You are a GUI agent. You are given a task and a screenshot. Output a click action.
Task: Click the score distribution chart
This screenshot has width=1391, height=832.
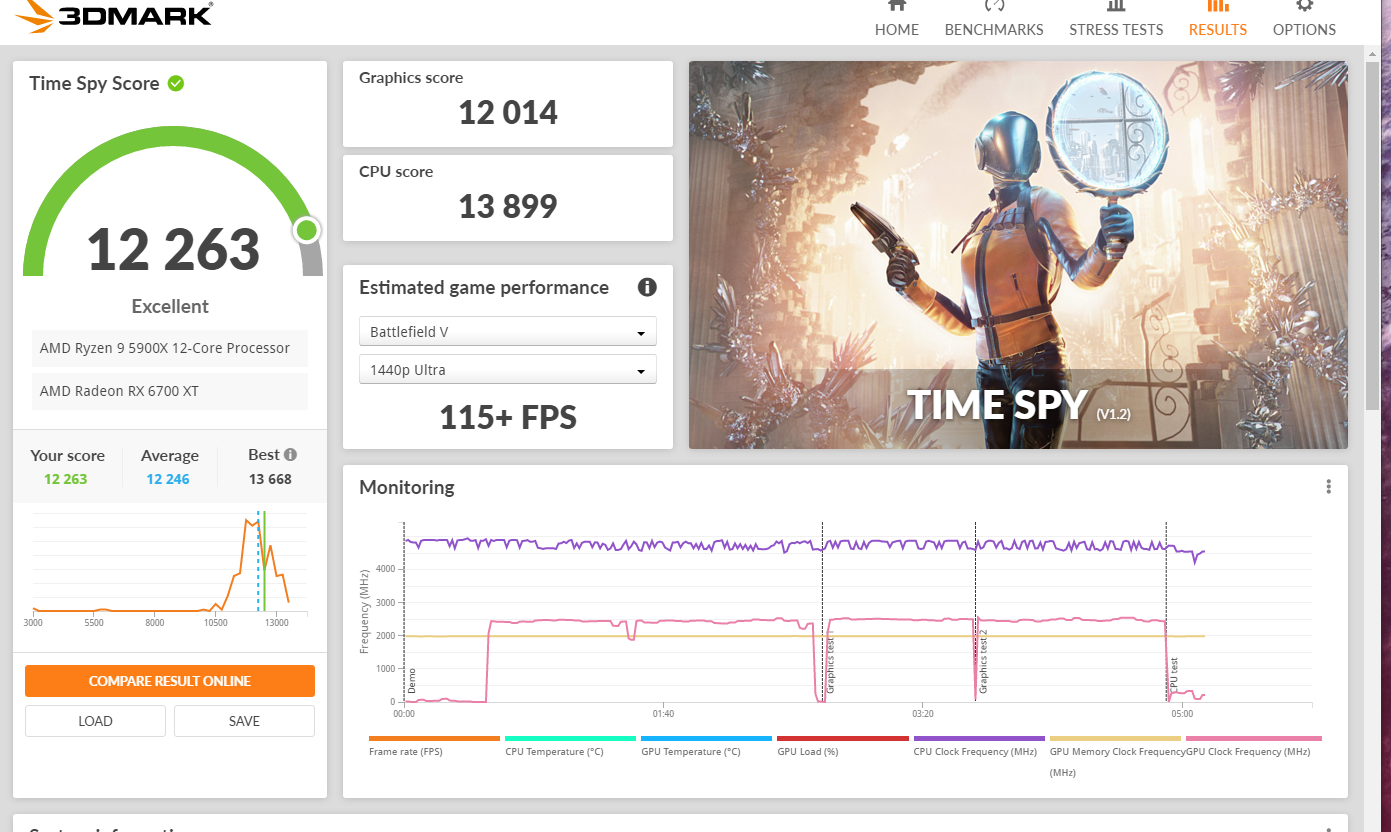pyautogui.click(x=169, y=570)
